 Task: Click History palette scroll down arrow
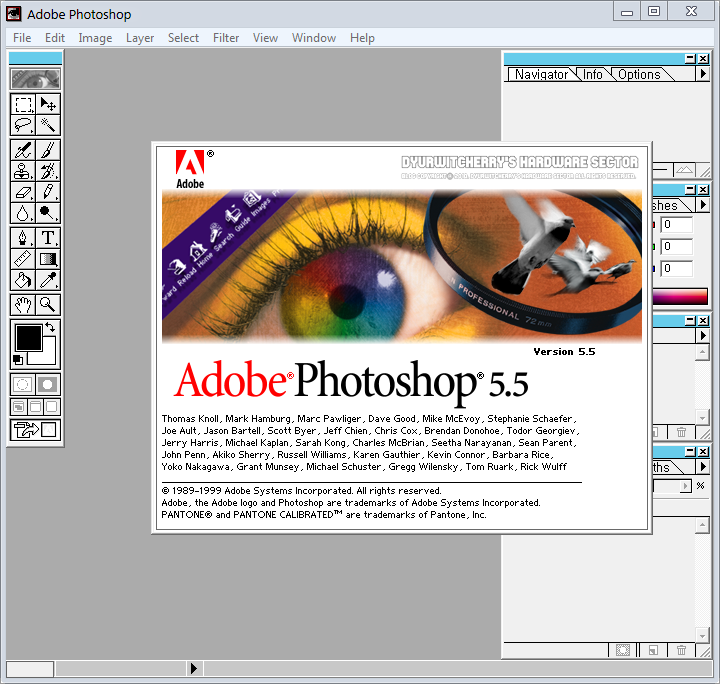click(702, 417)
